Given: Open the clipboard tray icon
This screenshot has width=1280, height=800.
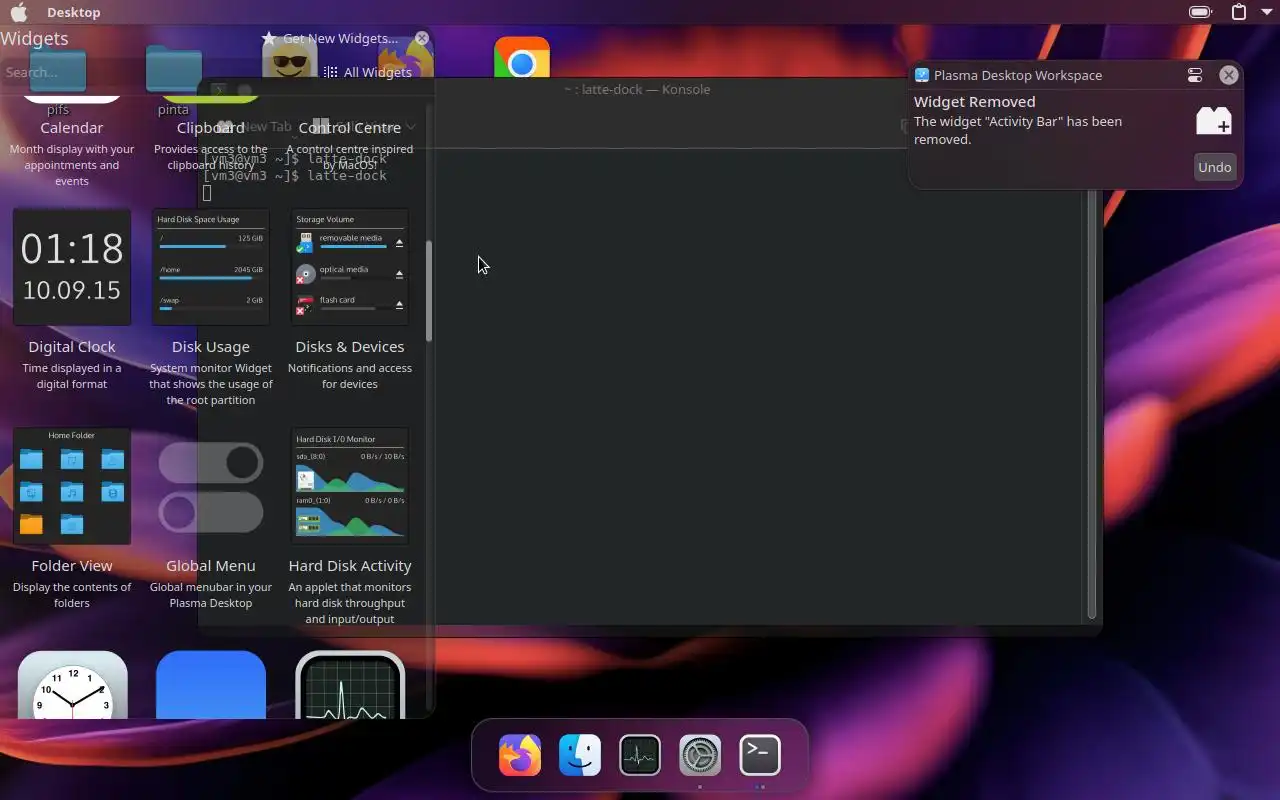Looking at the screenshot, I should tap(1239, 12).
